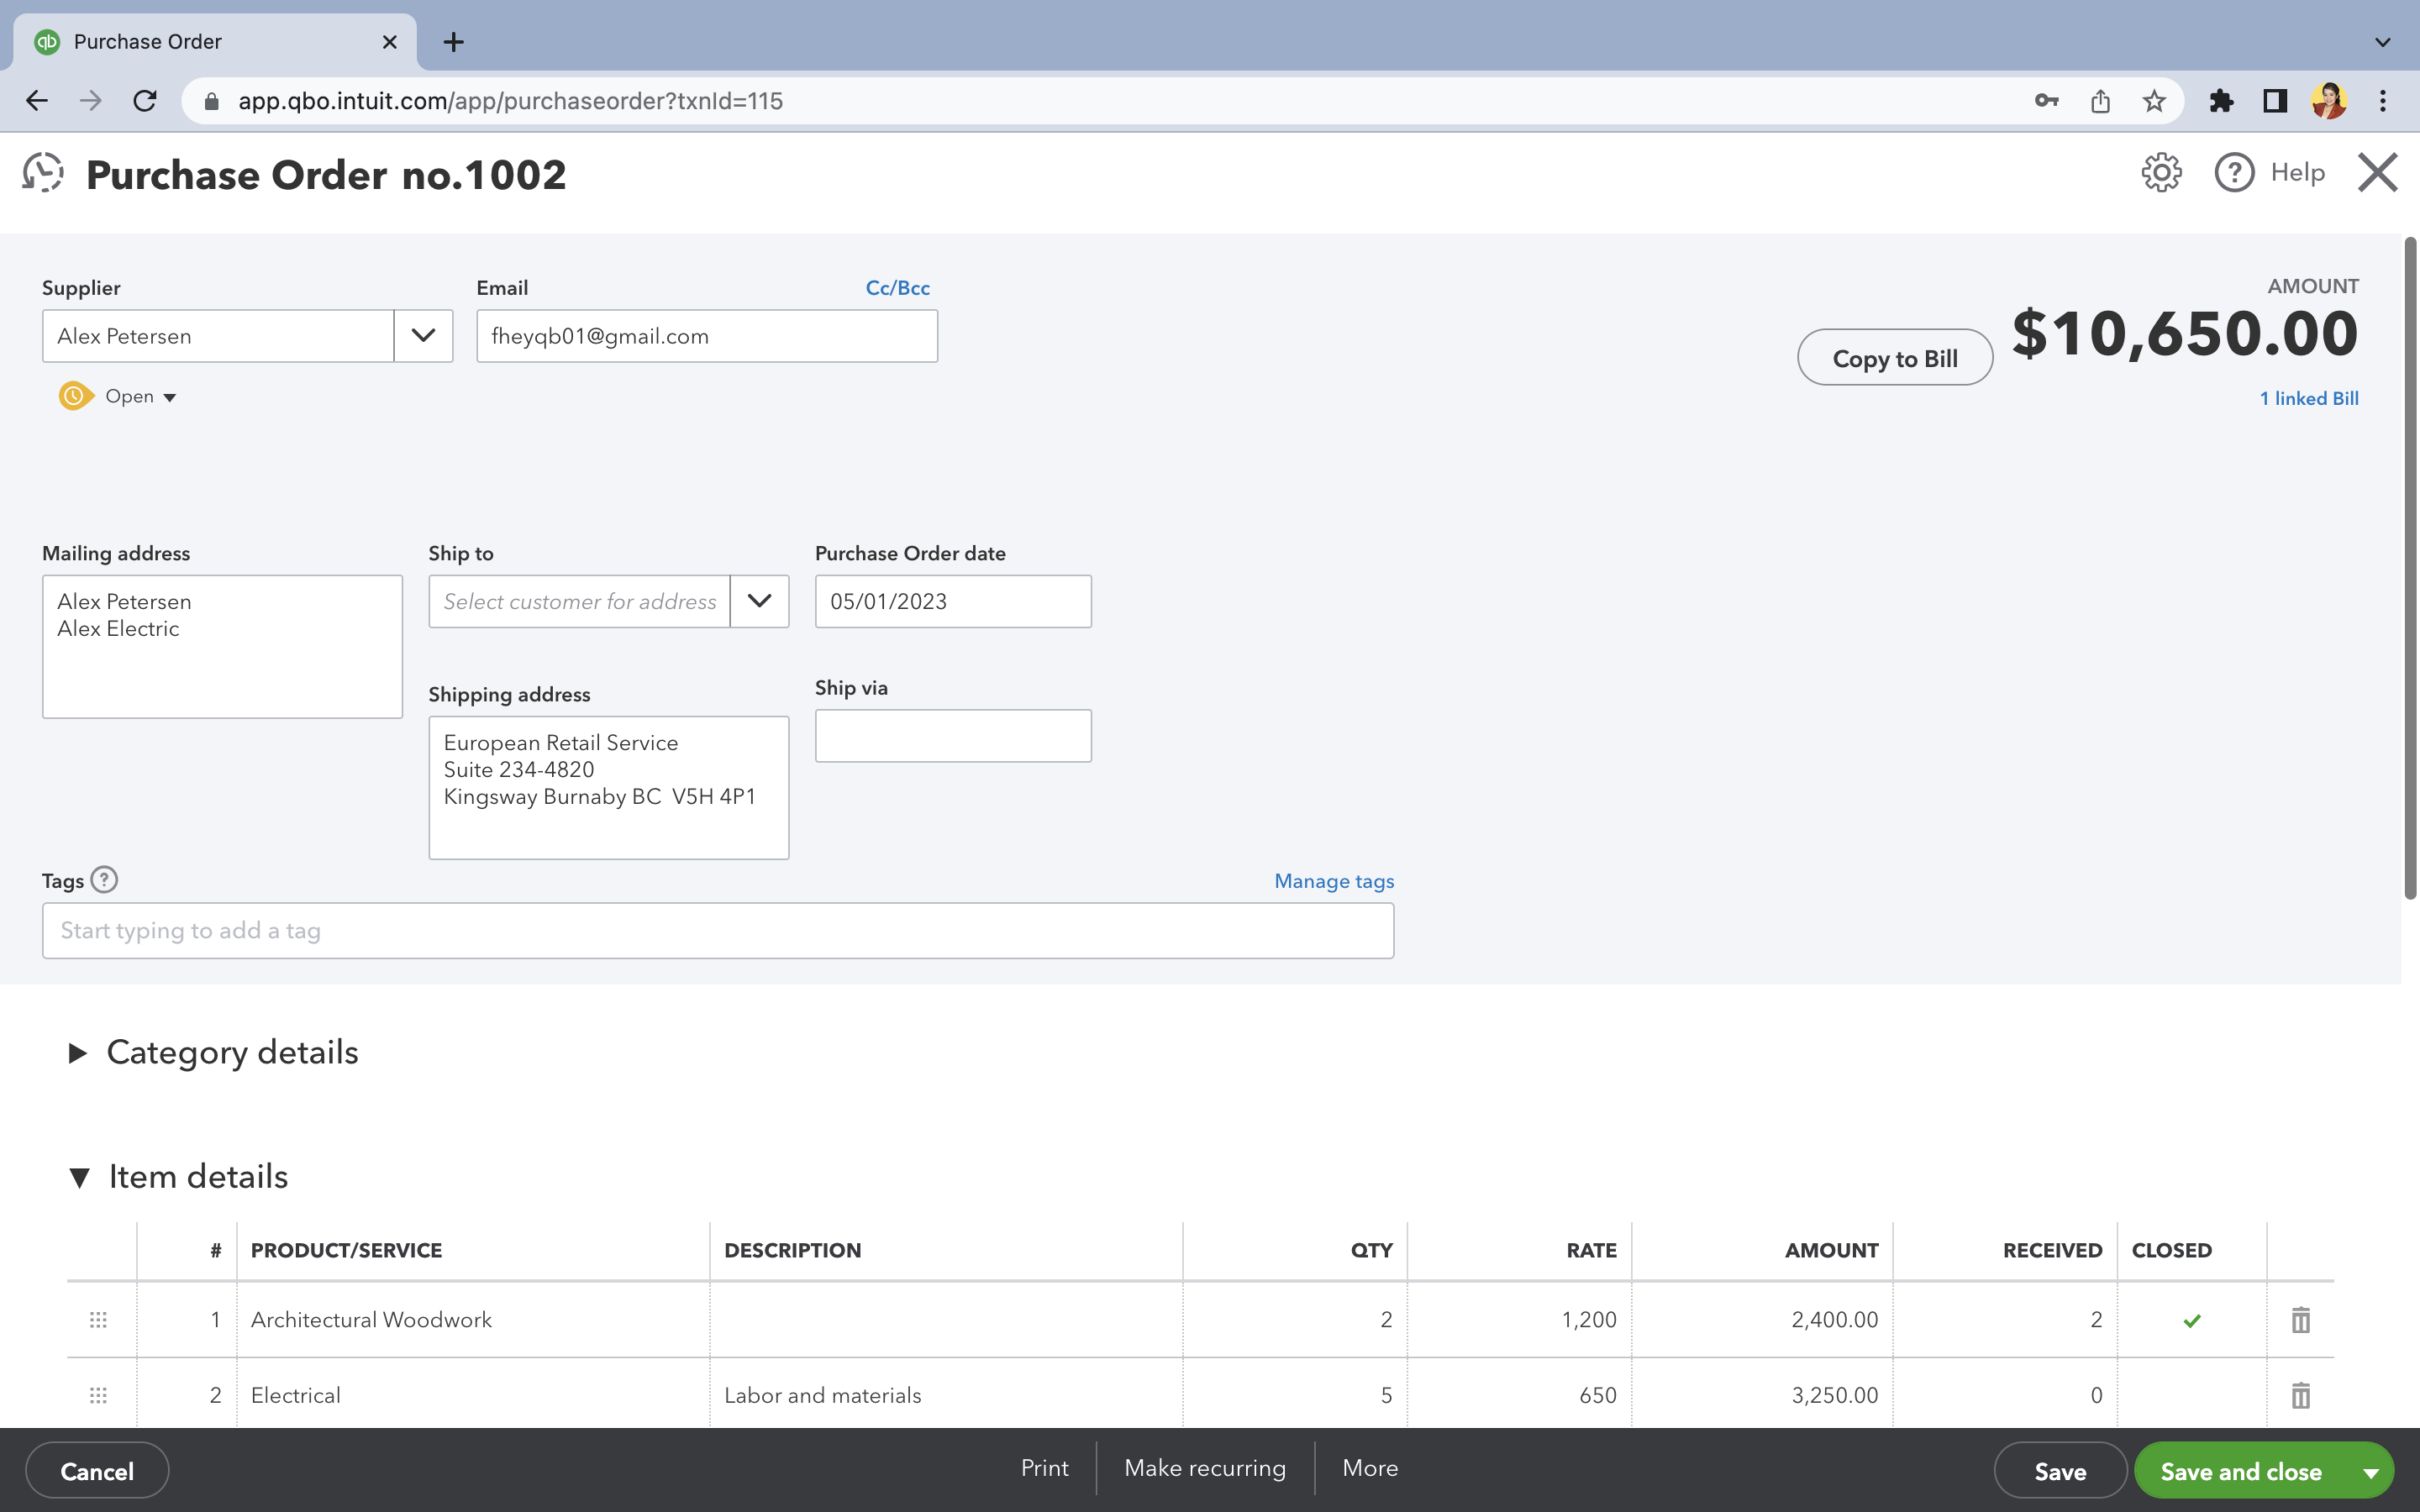Open the More menu in footer

coord(1370,1468)
